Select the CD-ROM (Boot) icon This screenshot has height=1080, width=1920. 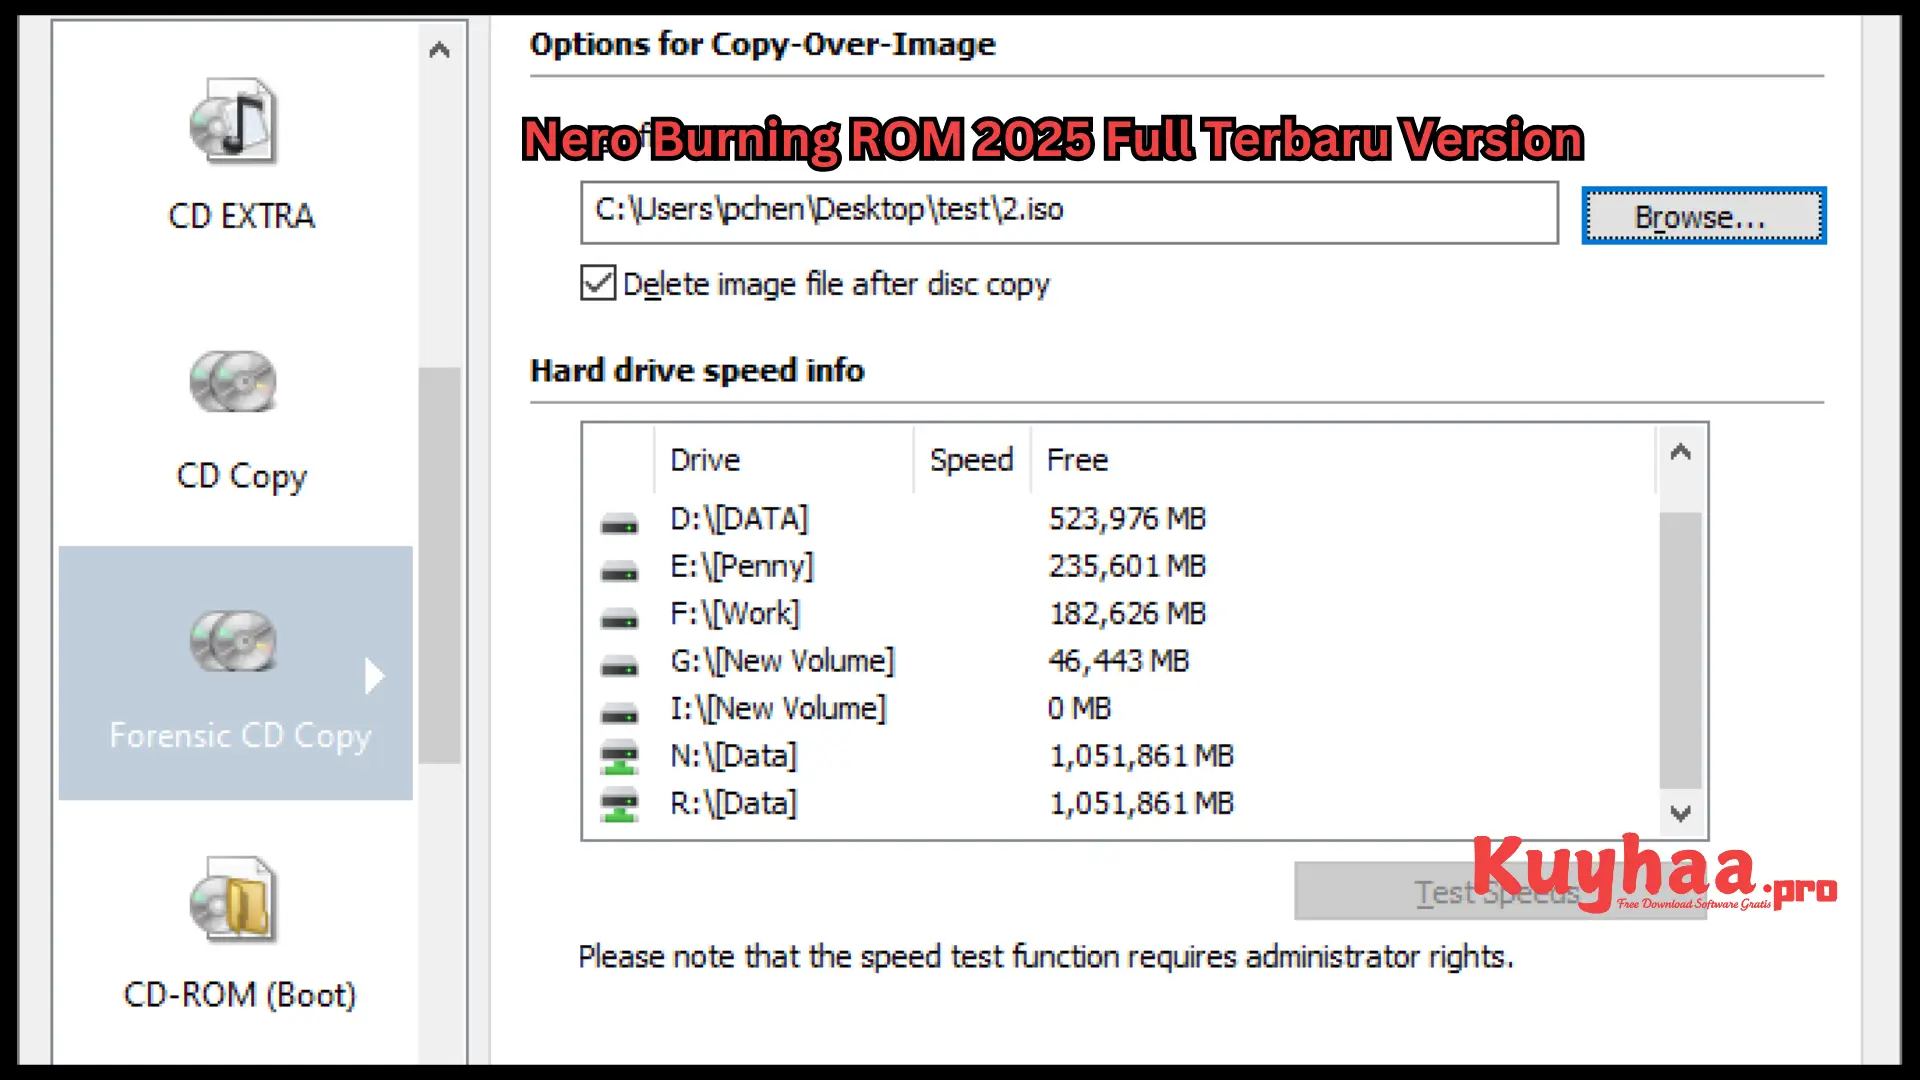pos(233,900)
